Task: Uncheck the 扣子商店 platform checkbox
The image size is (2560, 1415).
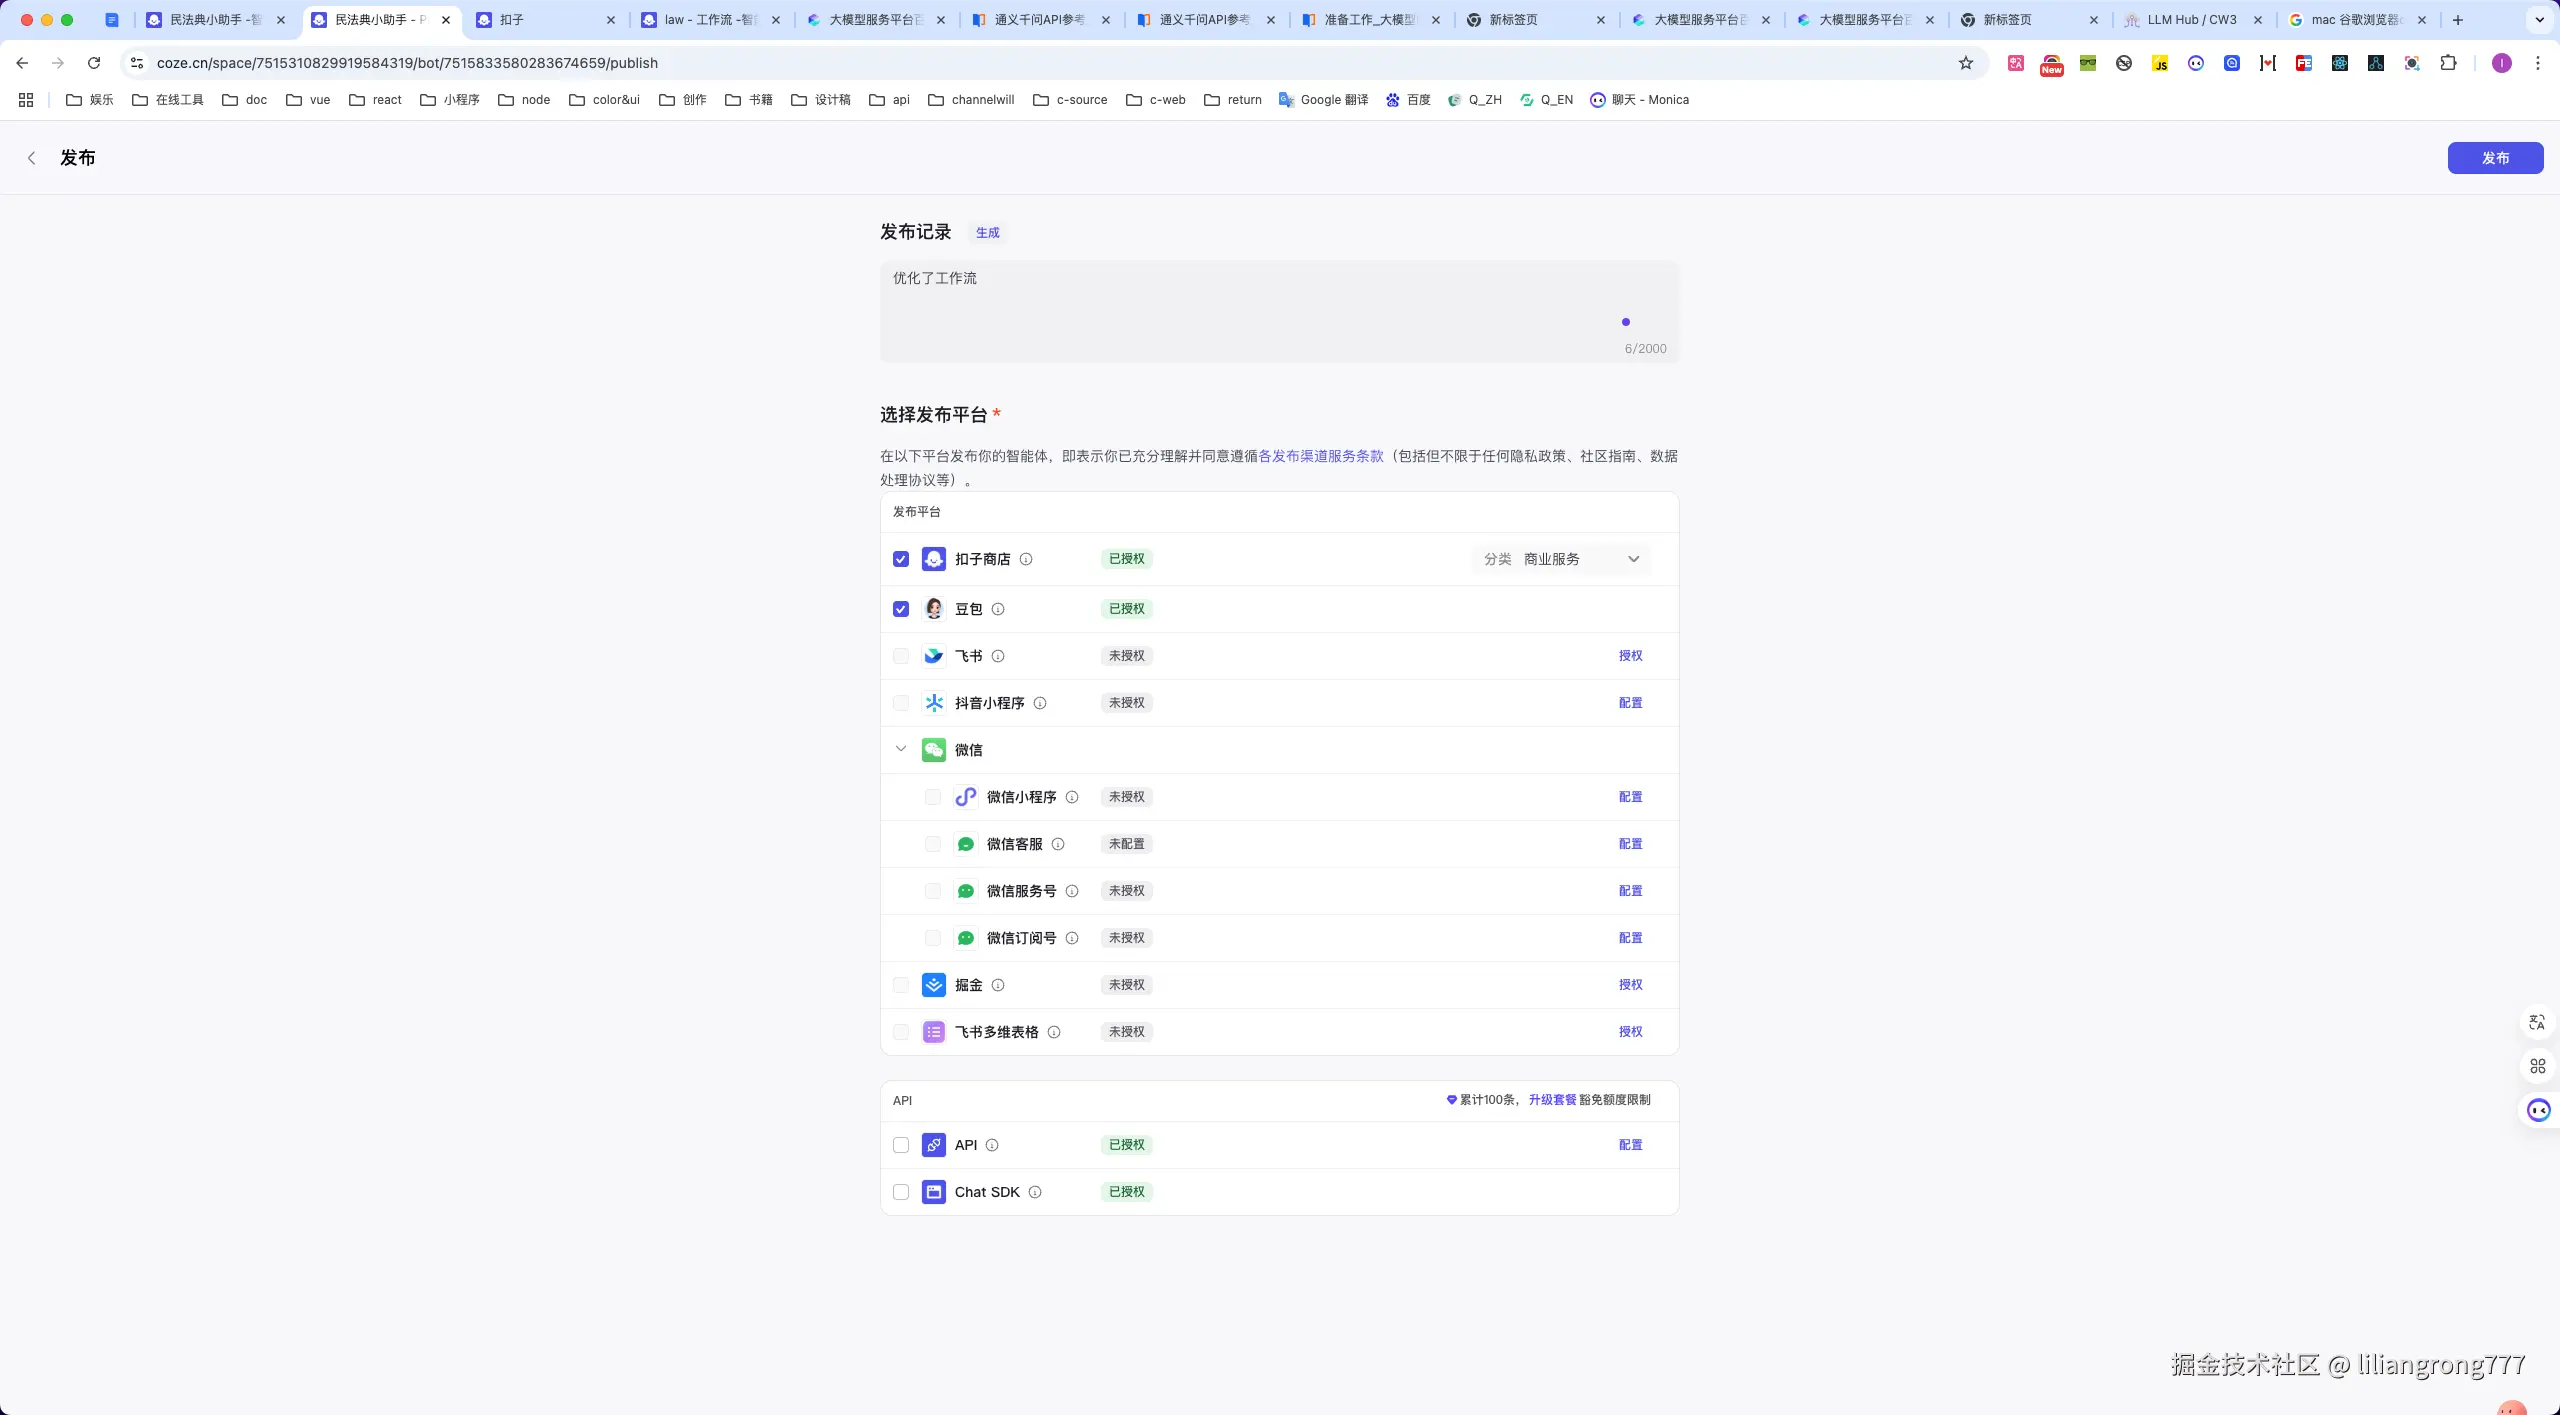Action: click(901, 559)
